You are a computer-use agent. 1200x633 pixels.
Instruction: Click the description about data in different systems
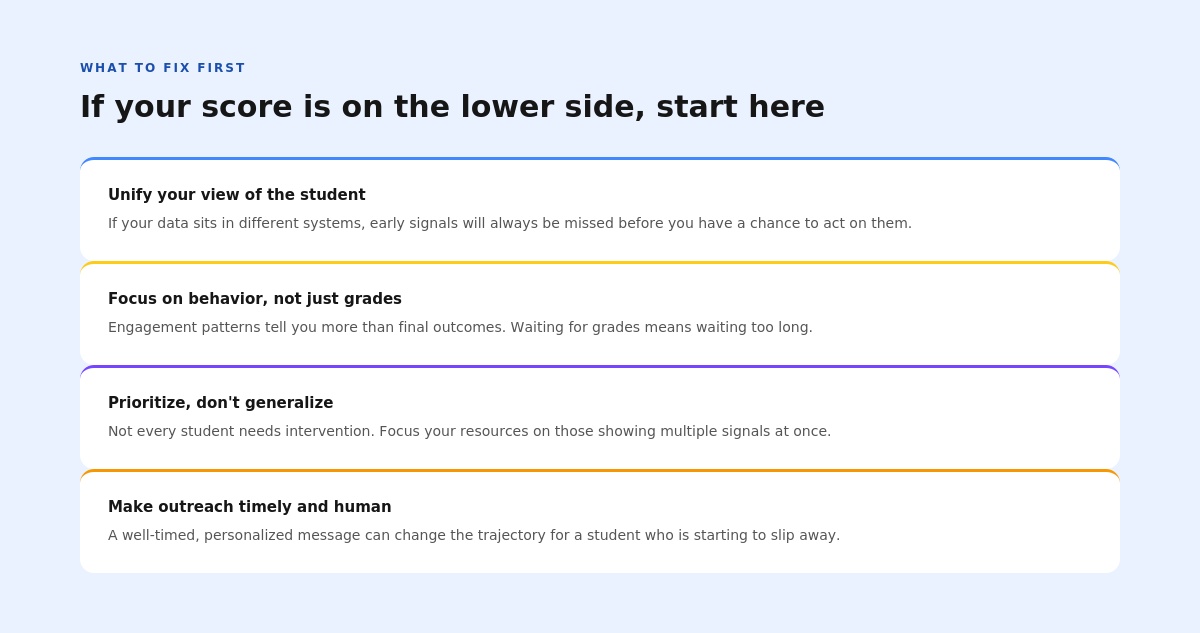click(x=510, y=223)
